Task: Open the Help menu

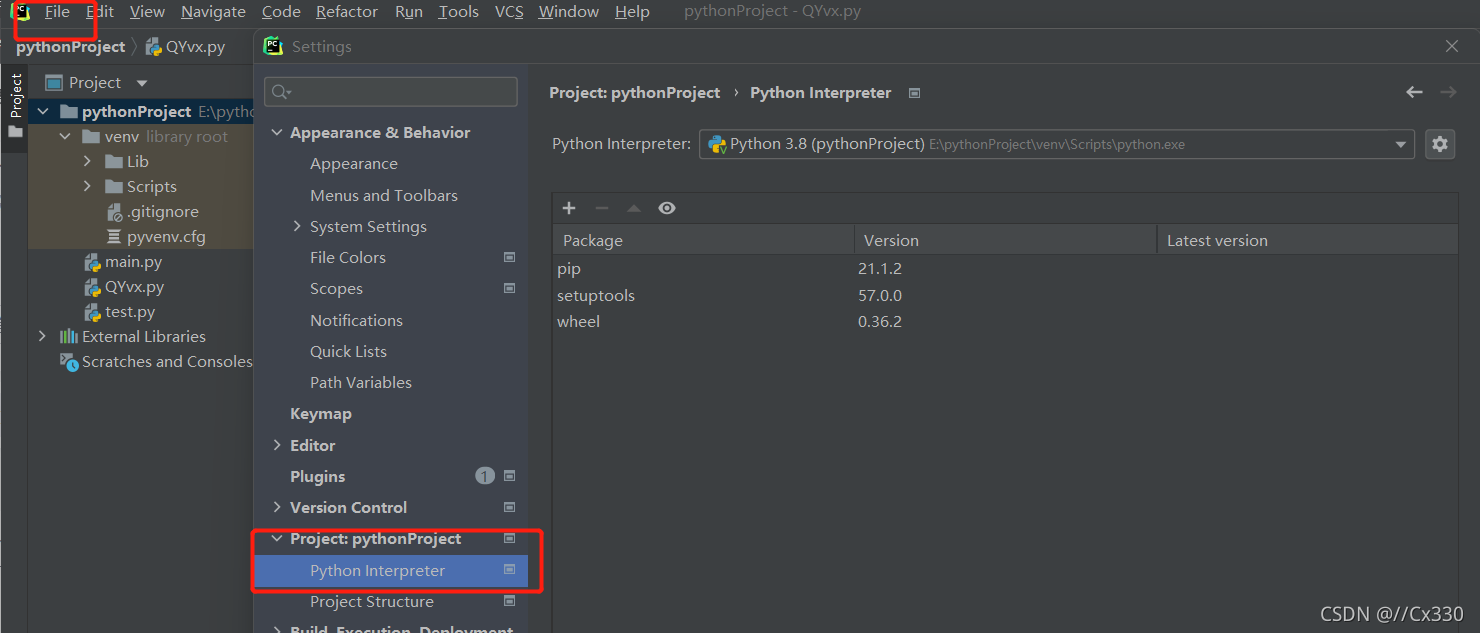Action: point(632,12)
